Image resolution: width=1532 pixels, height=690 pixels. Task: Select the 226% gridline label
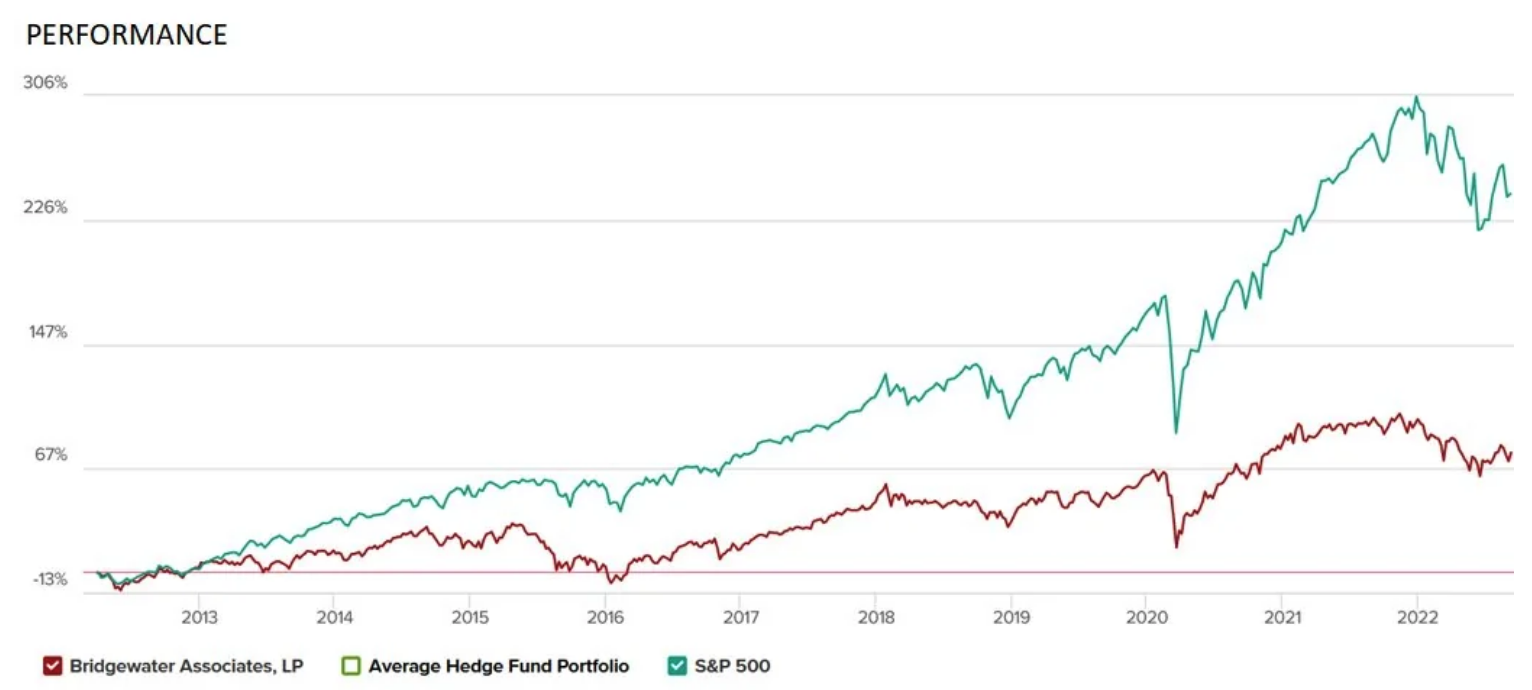46,208
